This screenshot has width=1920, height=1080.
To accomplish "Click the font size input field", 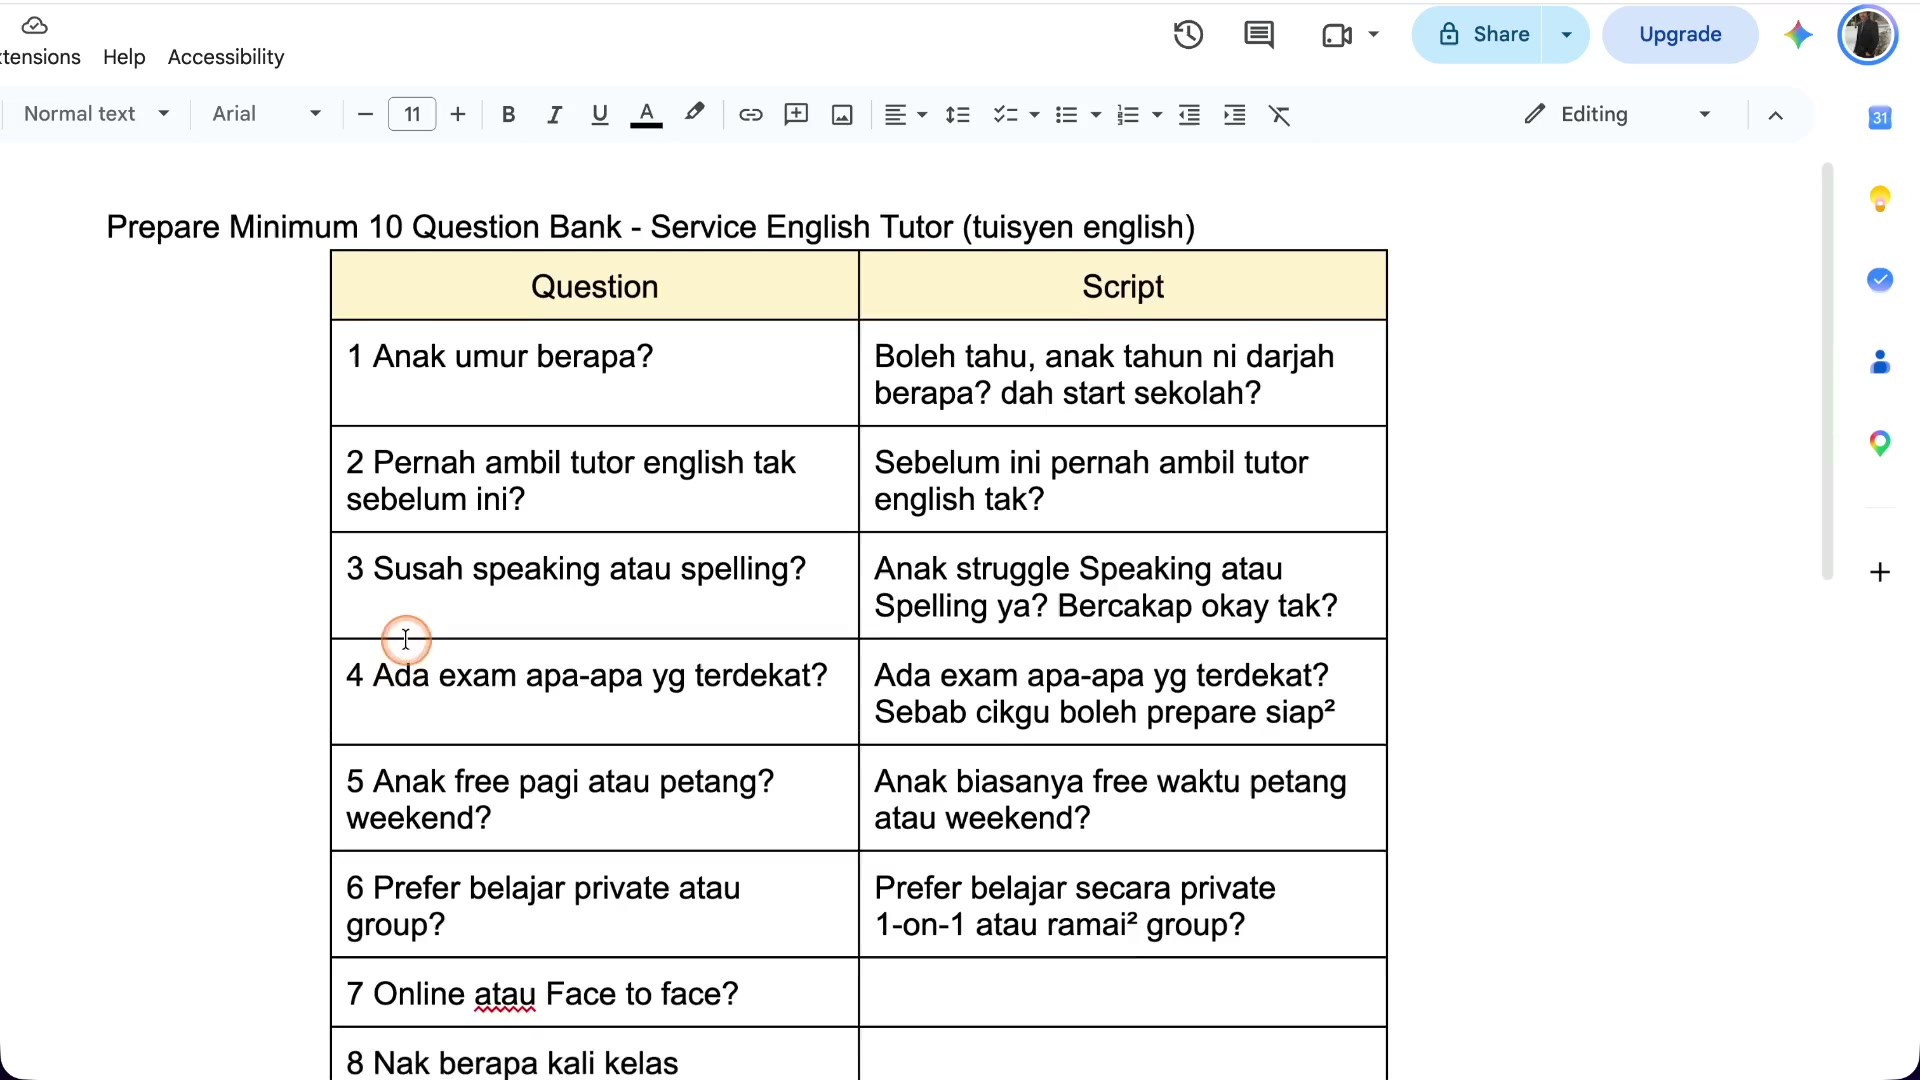I will [412, 114].
